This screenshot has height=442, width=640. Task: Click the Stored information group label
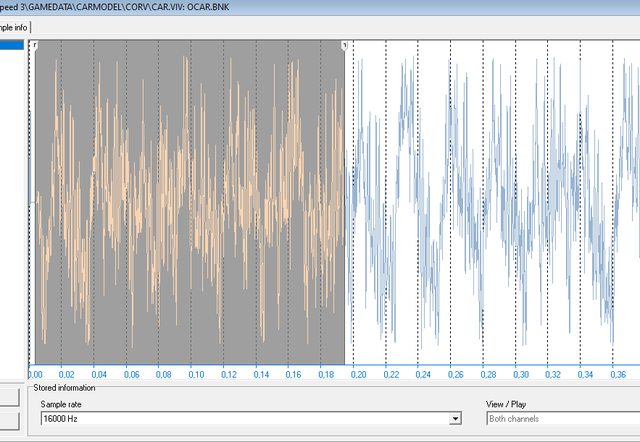tap(64, 388)
